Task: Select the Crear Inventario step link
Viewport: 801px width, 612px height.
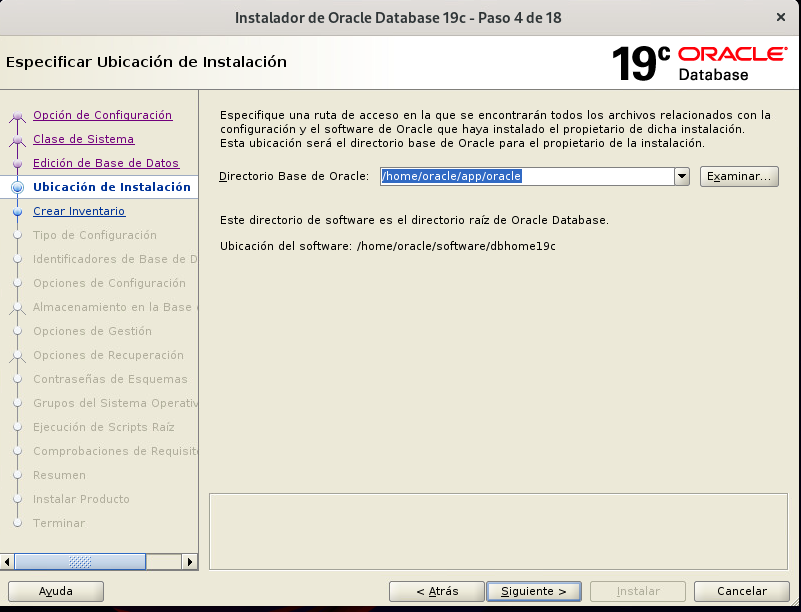Action: point(79,211)
